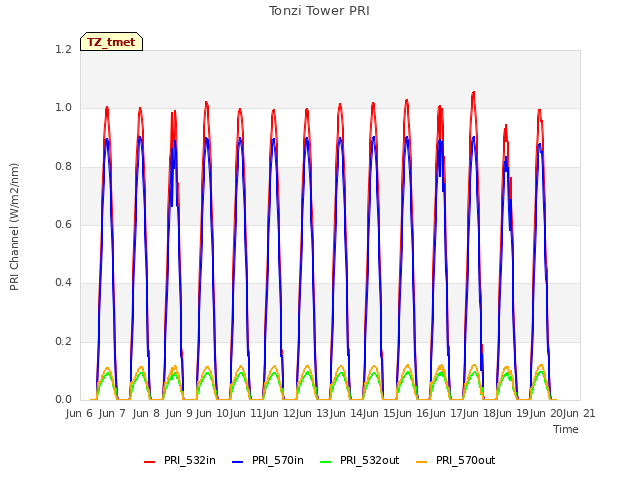Screen dimensions: 640x480
Task: Click the 1.2 y-axis tick label
Action: (63, 49)
